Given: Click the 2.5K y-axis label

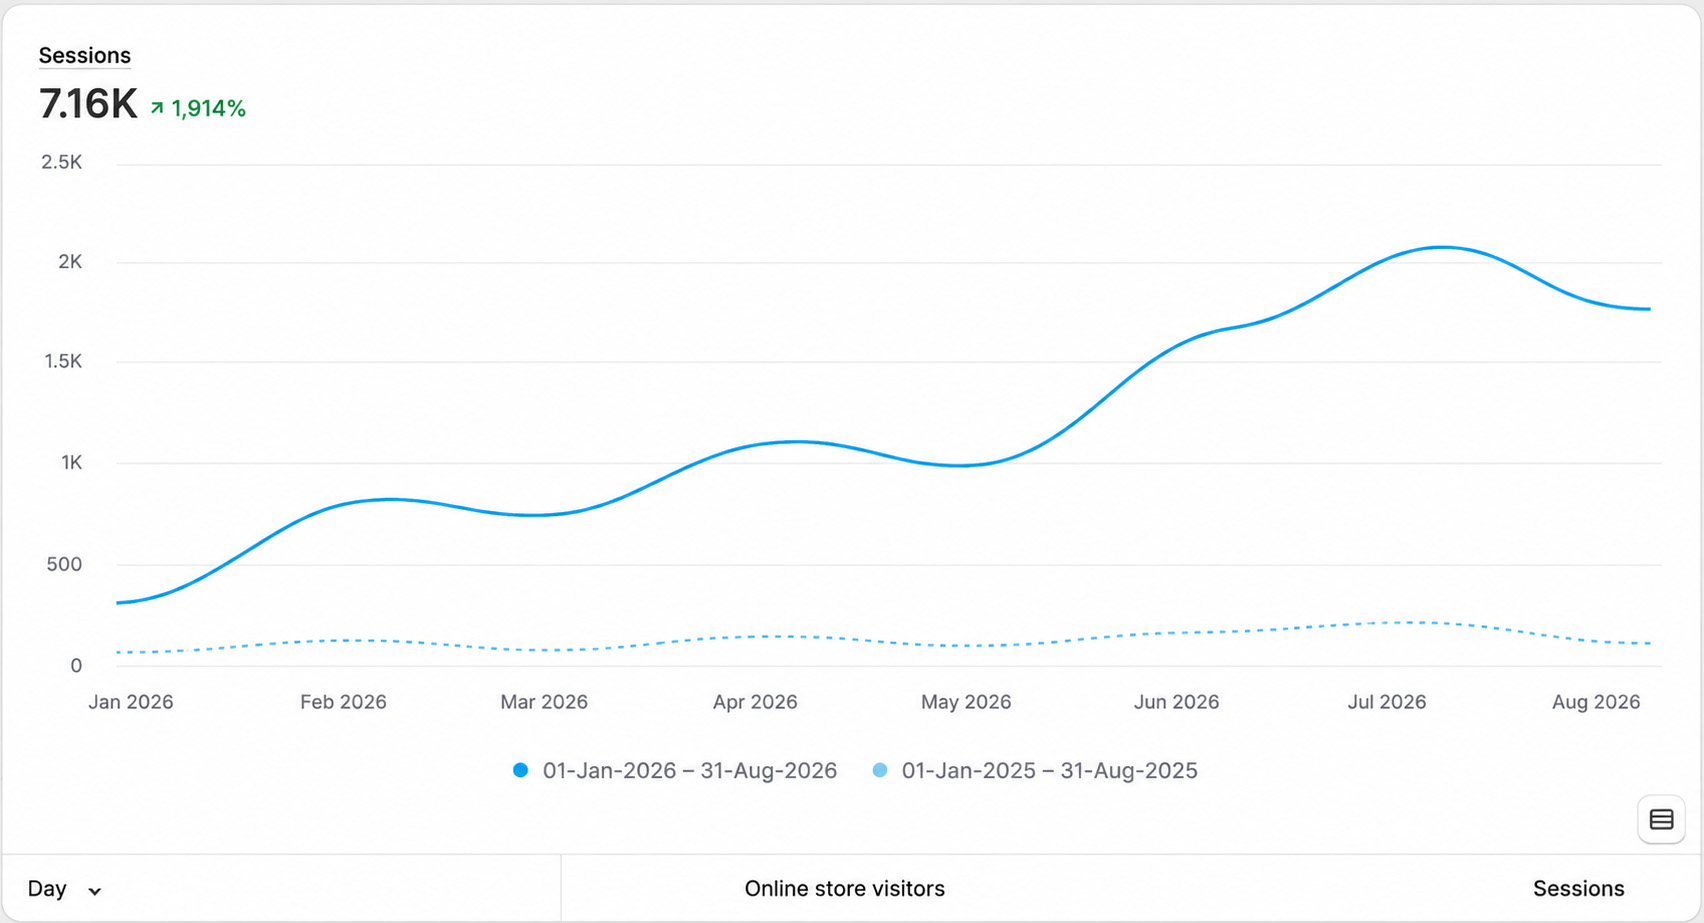Looking at the screenshot, I should pos(62,163).
